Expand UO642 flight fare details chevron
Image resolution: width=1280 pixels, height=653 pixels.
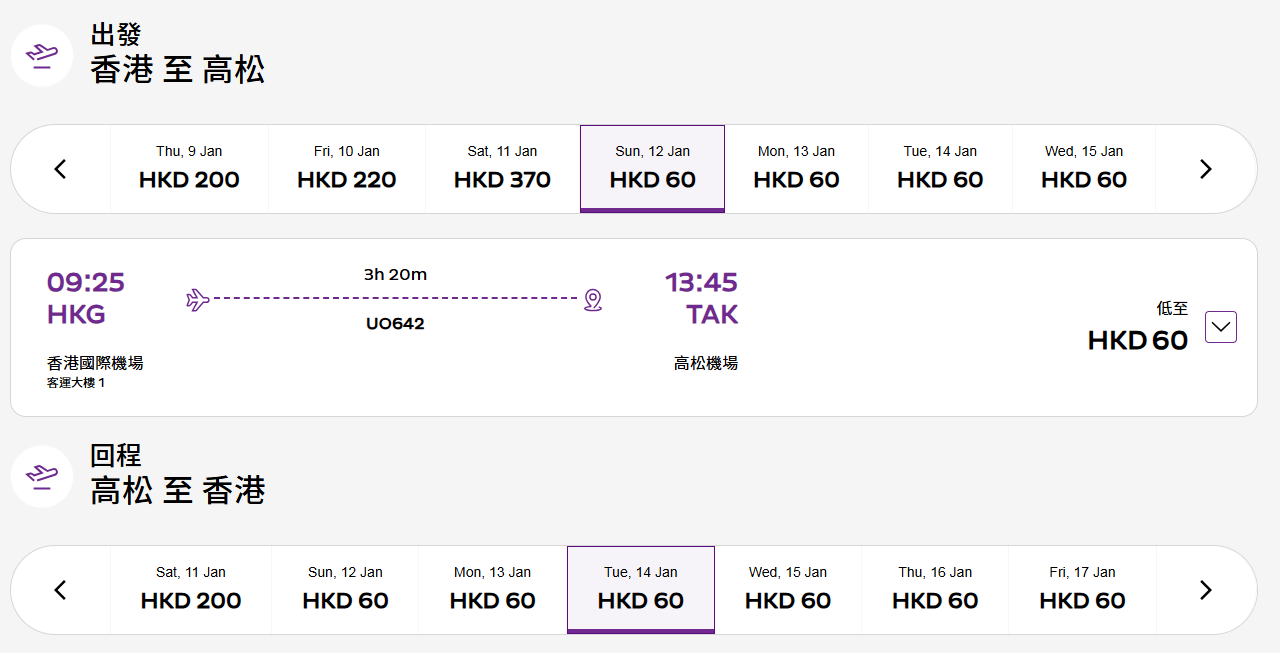click(x=1221, y=327)
